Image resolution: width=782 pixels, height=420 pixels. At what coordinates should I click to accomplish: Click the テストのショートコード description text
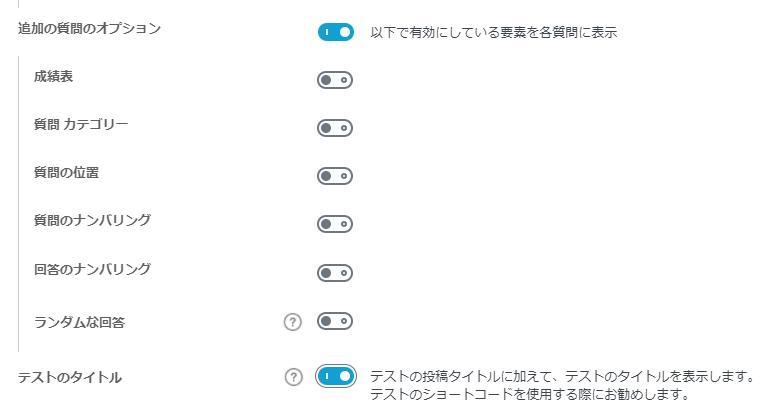click(x=530, y=395)
